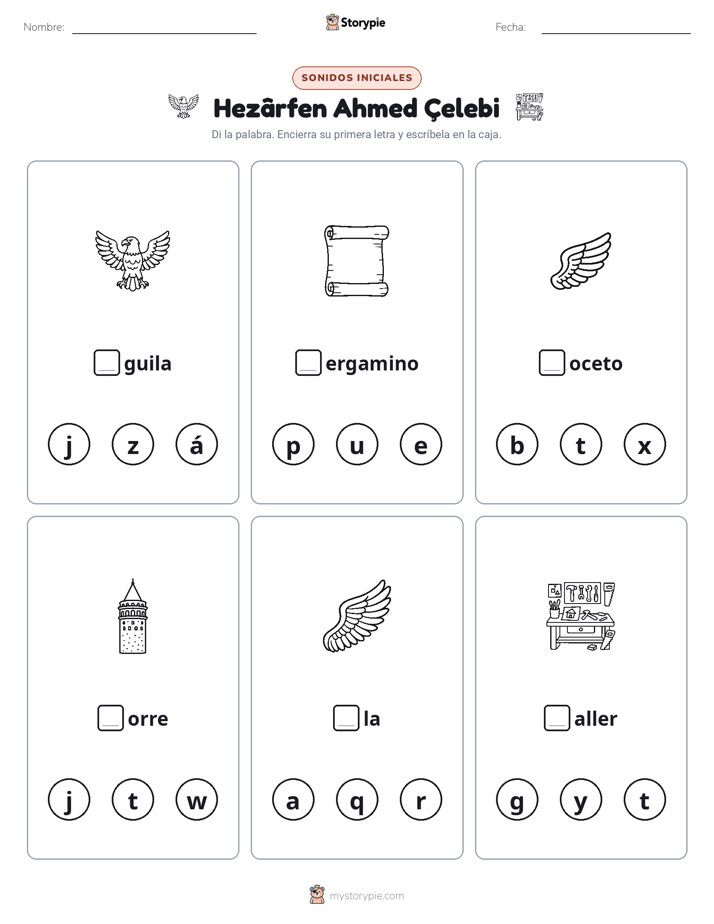Click the blank letter box before 'guila'
Image resolution: width=714 pixels, height=924 pixels.
(x=107, y=362)
